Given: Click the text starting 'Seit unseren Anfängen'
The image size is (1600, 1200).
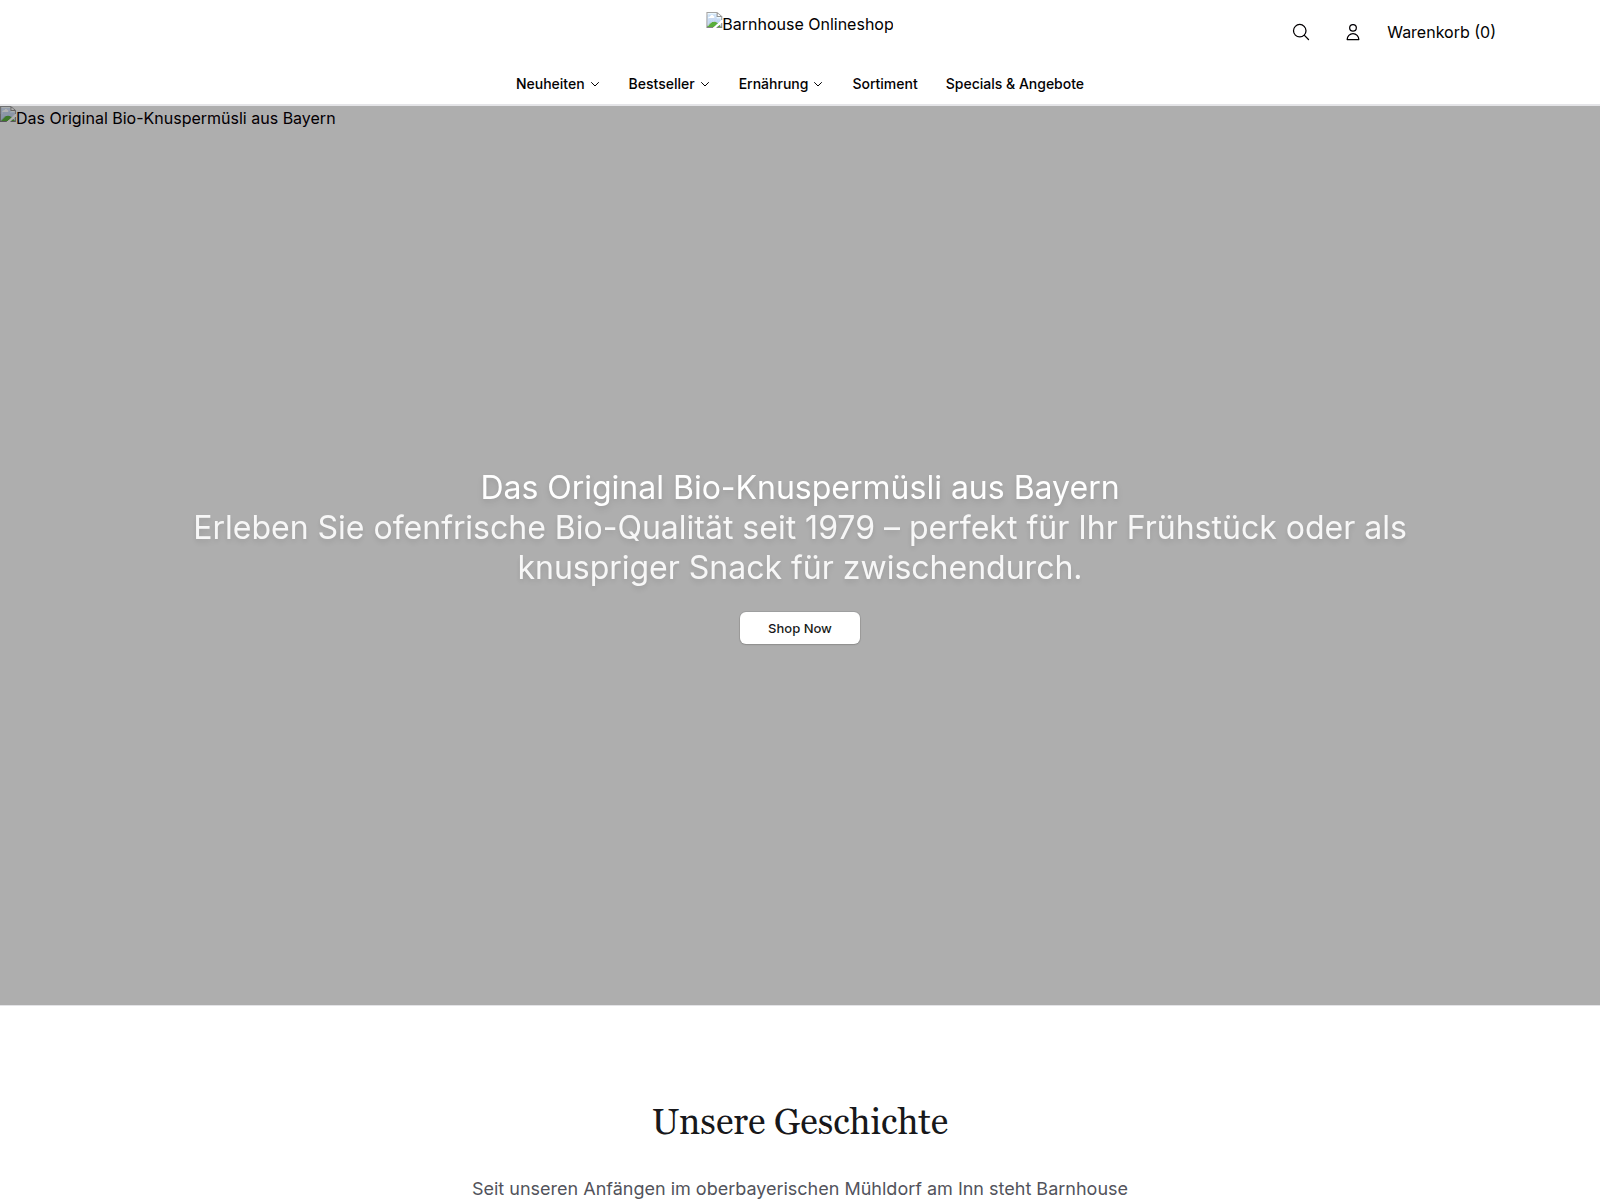Looking at the screenshot, I should tap(800, 1188).
